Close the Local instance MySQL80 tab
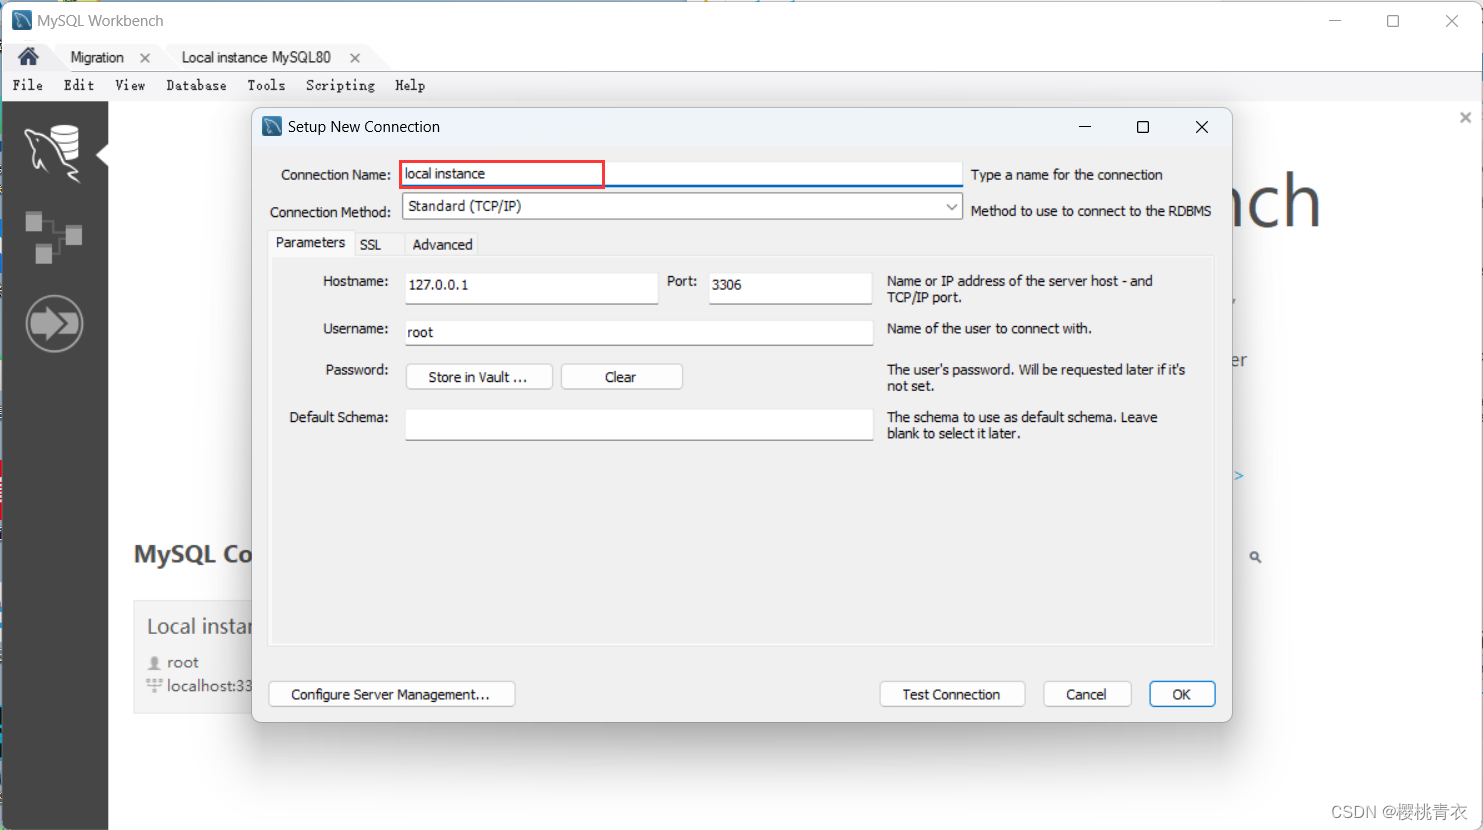The width and height of the screenshot is (1483, 830). click(x=355, y=58)
